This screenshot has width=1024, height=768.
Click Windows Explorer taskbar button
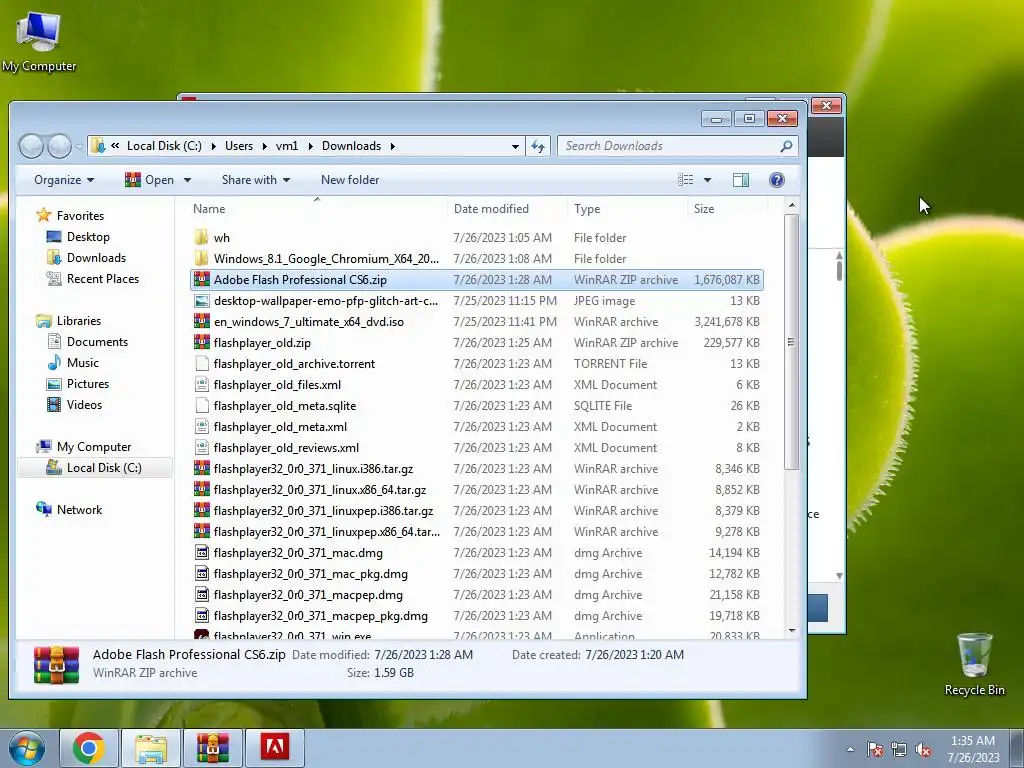coord(151,748)
